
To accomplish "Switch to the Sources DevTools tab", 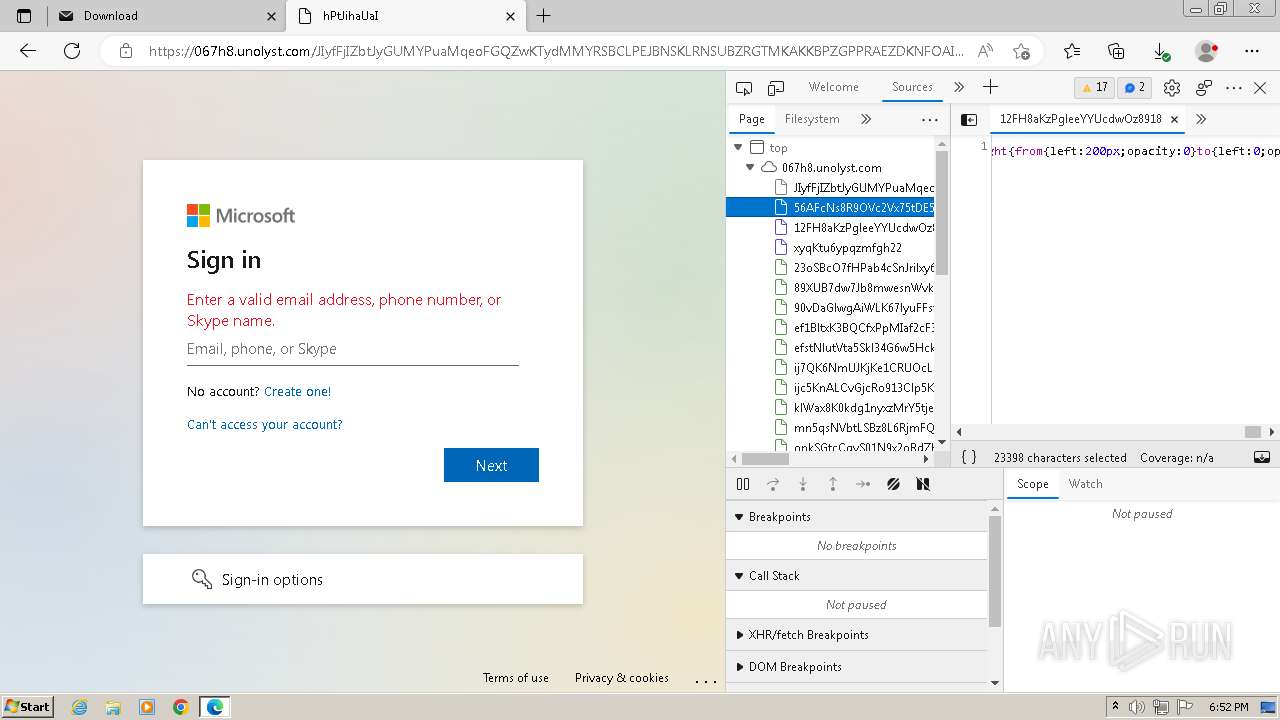I will (912, 87).
